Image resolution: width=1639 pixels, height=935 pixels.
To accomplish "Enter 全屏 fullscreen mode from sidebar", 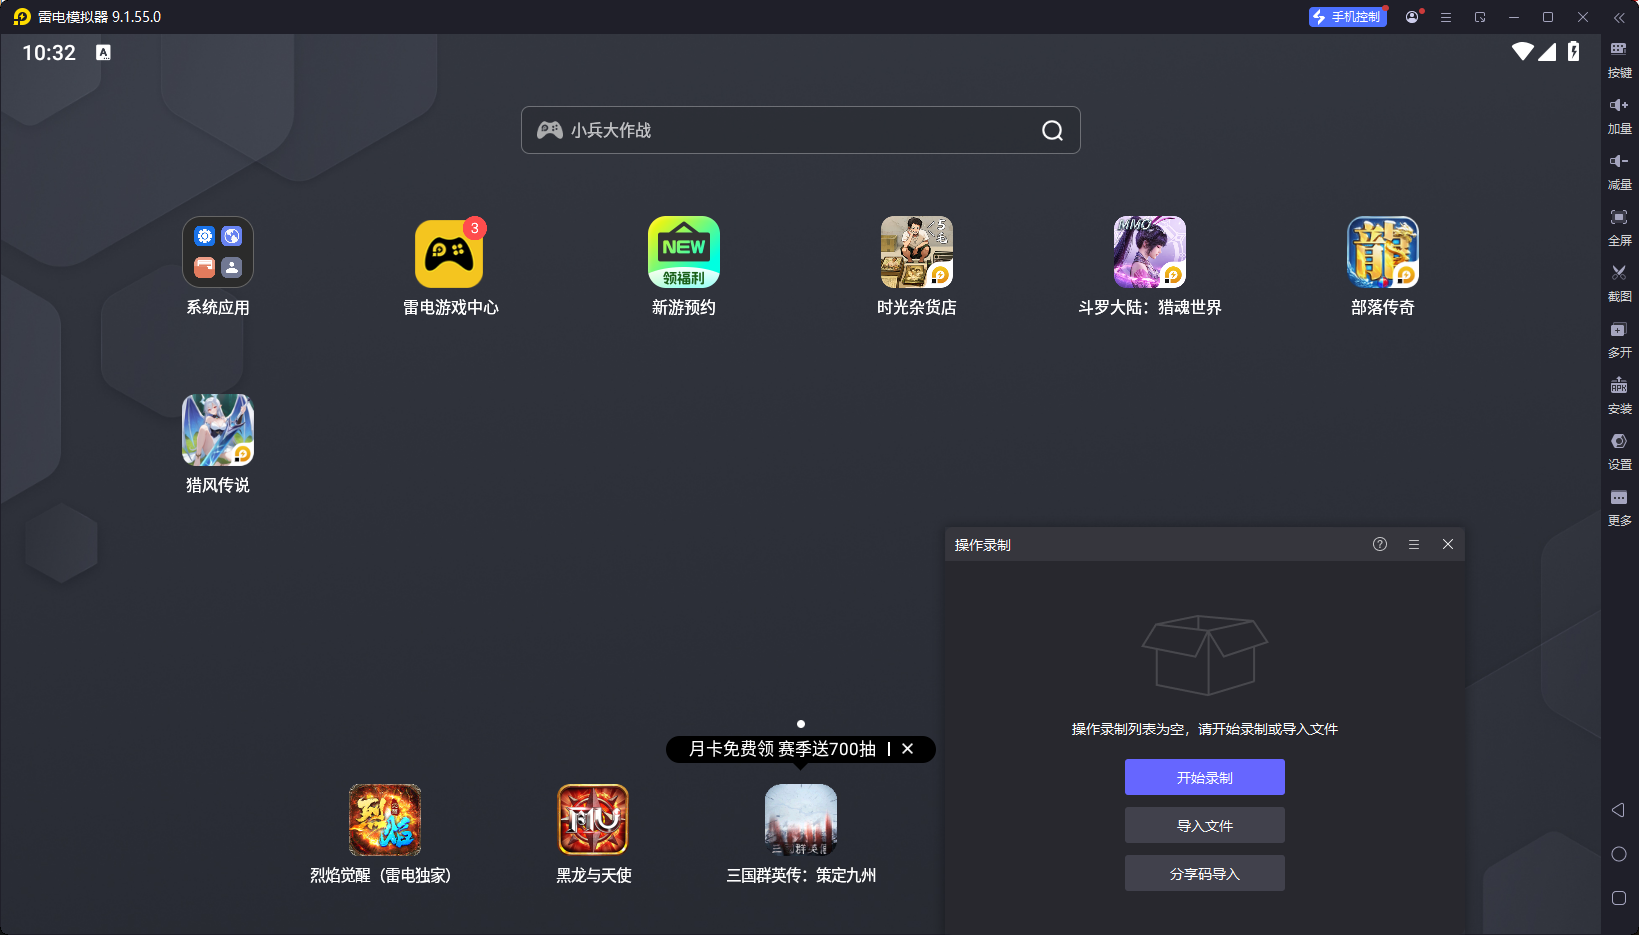I will [1618, 224].
